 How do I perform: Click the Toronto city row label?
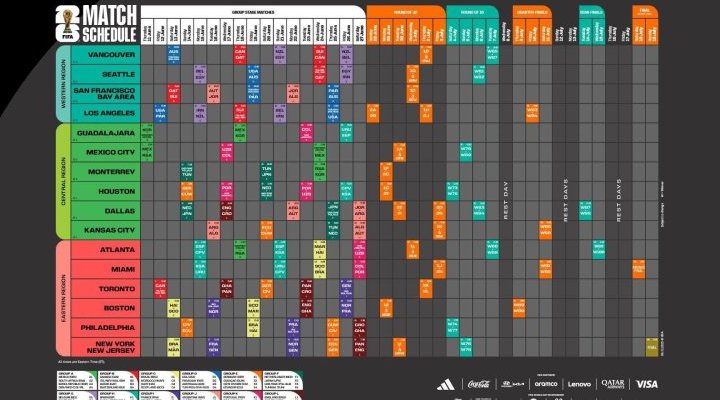105,289
